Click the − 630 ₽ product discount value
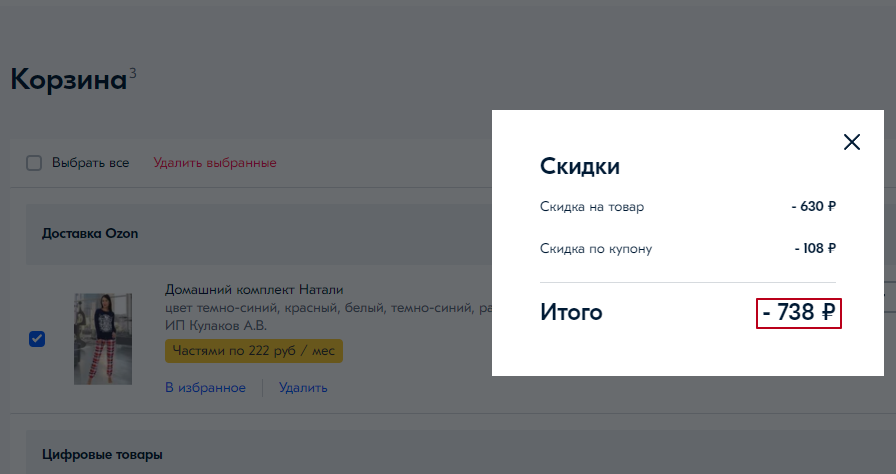 pyautogui.click(x=812, y=207)
